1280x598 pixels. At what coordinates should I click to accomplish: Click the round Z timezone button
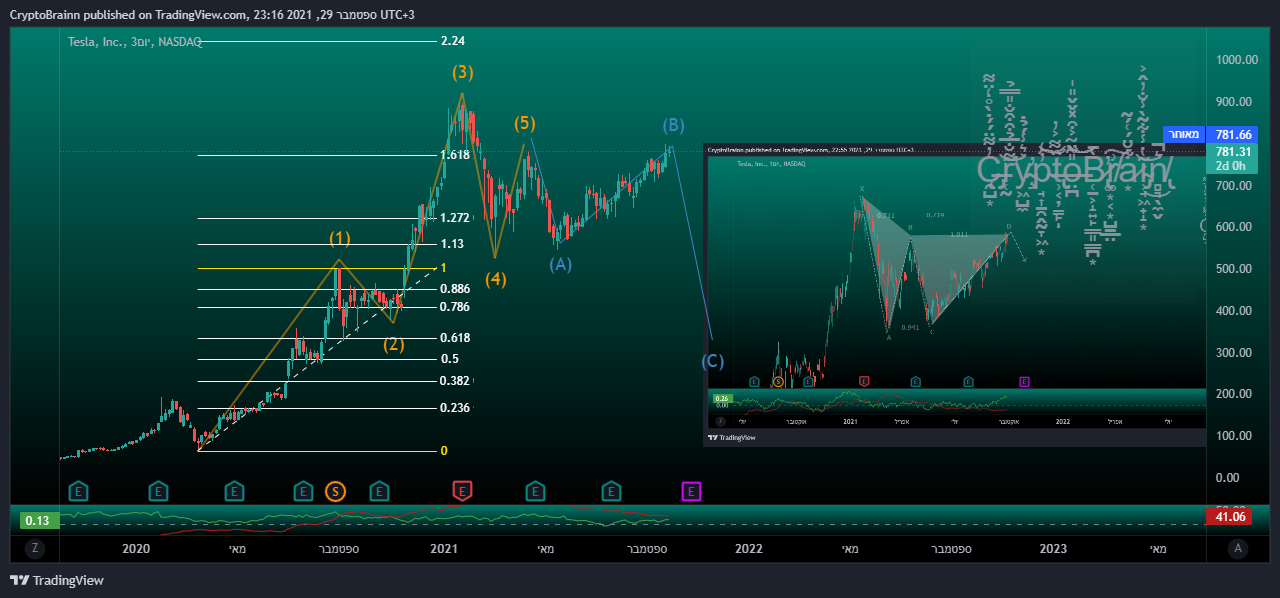35,548
